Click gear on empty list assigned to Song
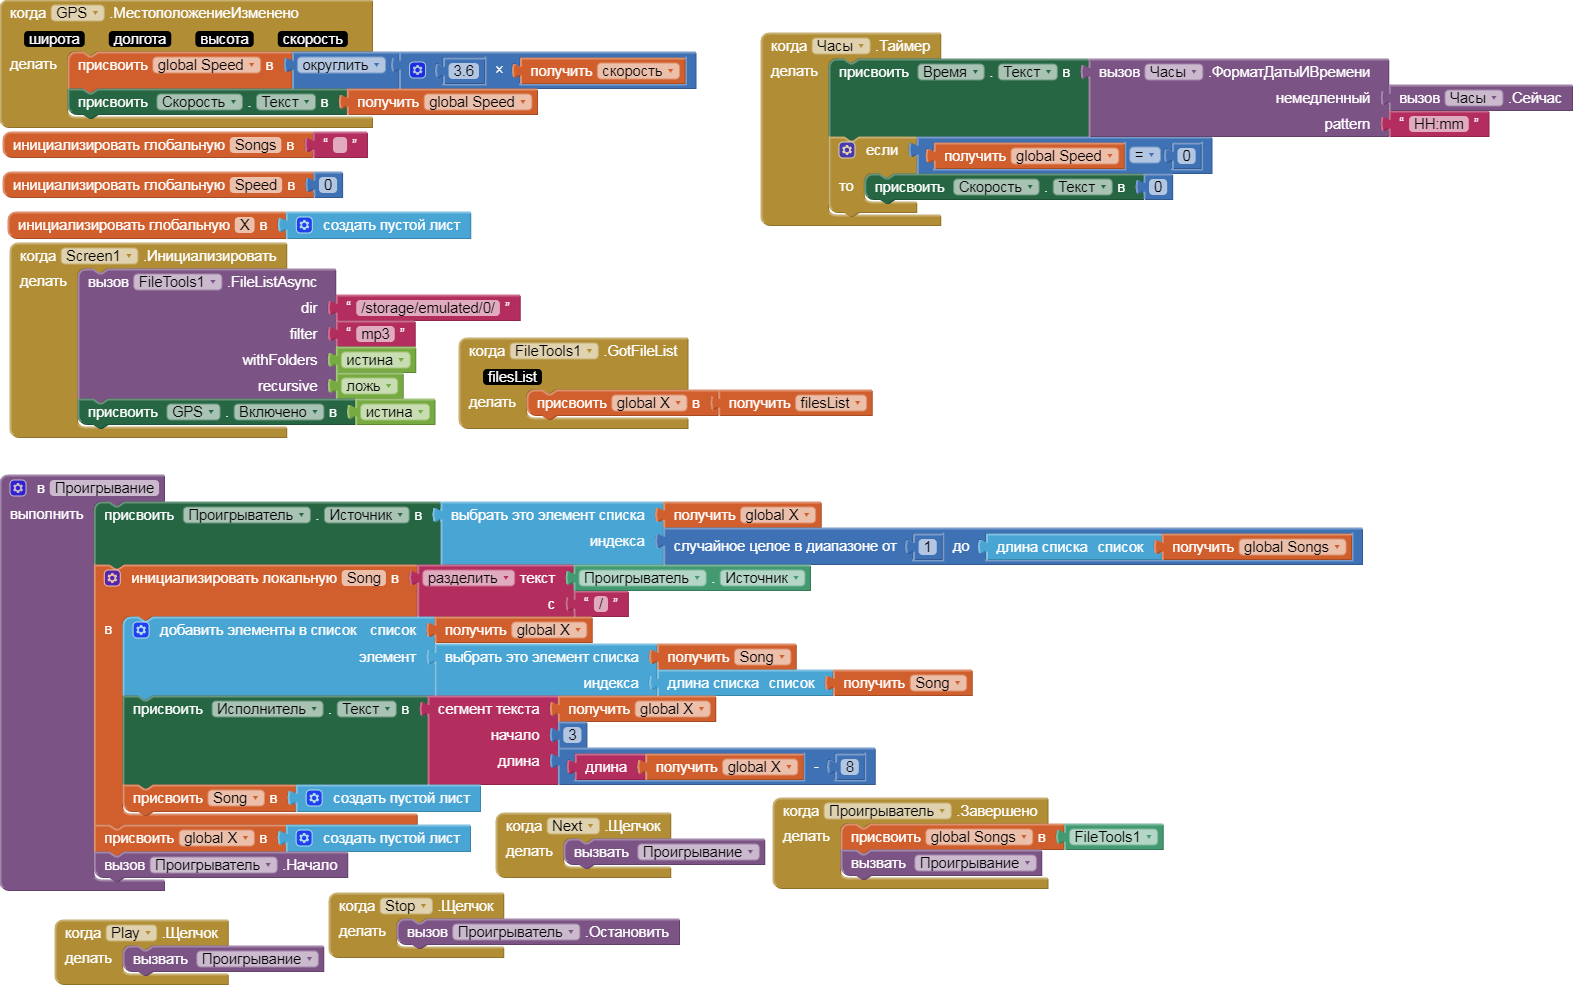The height and width of the screenshot is (985, 1573). (x=314, y=798)
